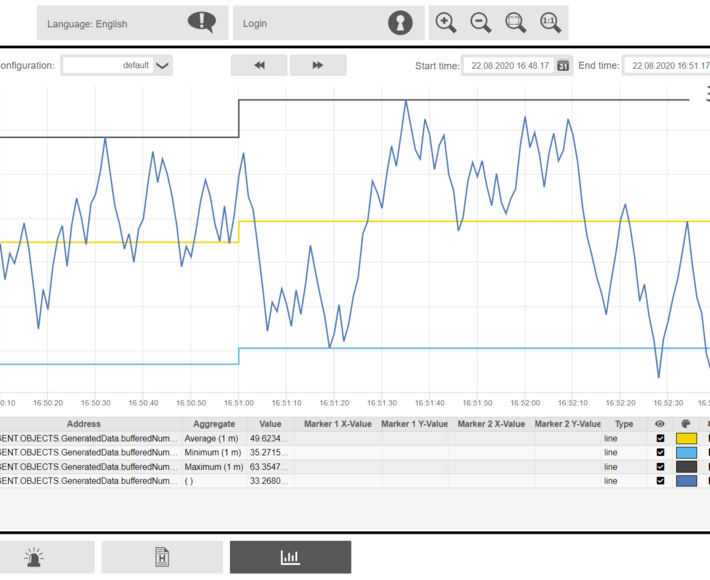
Task: Reset zoom with the 1:1 magnifier icon
Action: (x=550, y=23)
